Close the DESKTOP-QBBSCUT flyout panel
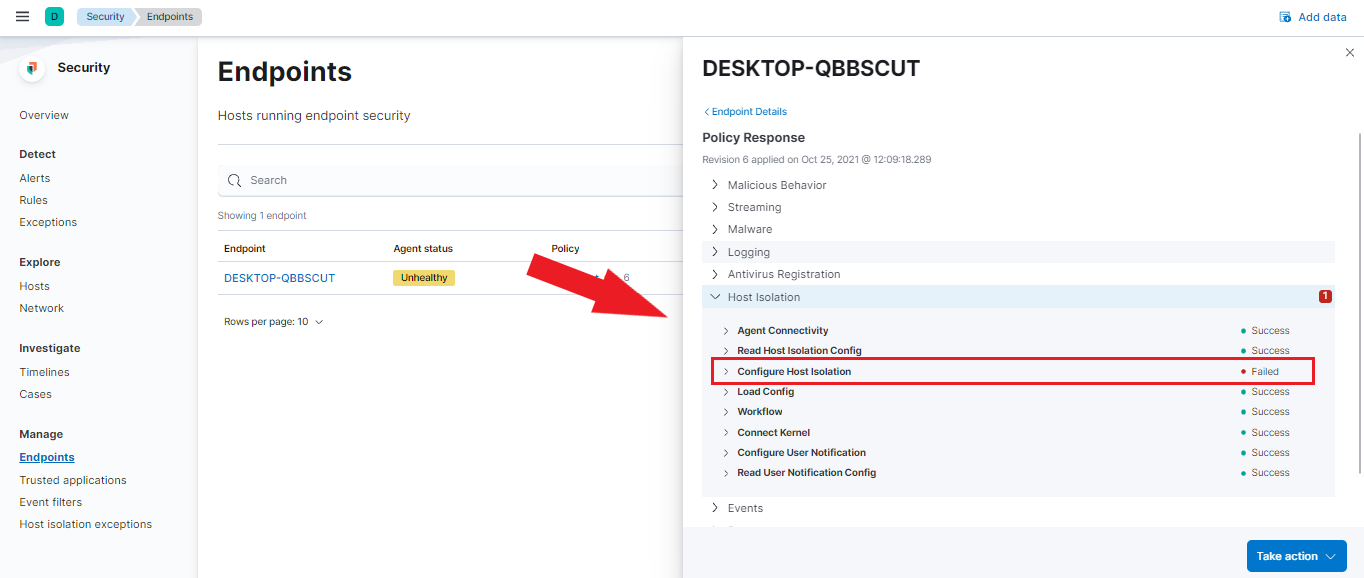The width and height of the screenshot is (1364, 578). click(x=1350, y=52)
